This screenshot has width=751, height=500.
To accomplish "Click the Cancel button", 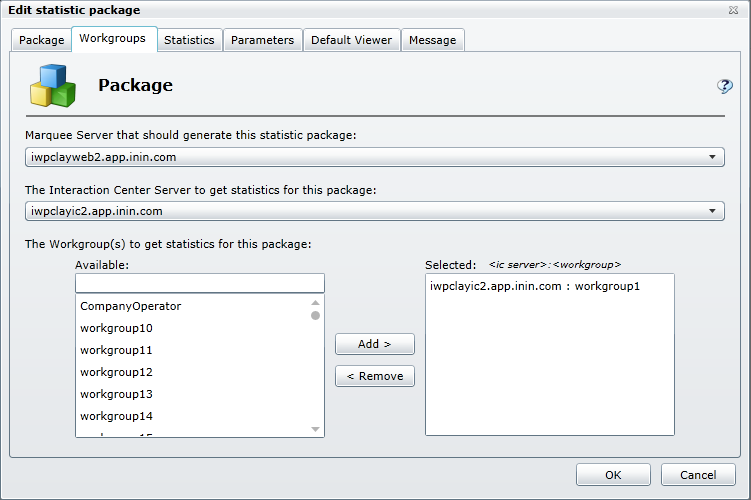I will (x=698, y=475).
